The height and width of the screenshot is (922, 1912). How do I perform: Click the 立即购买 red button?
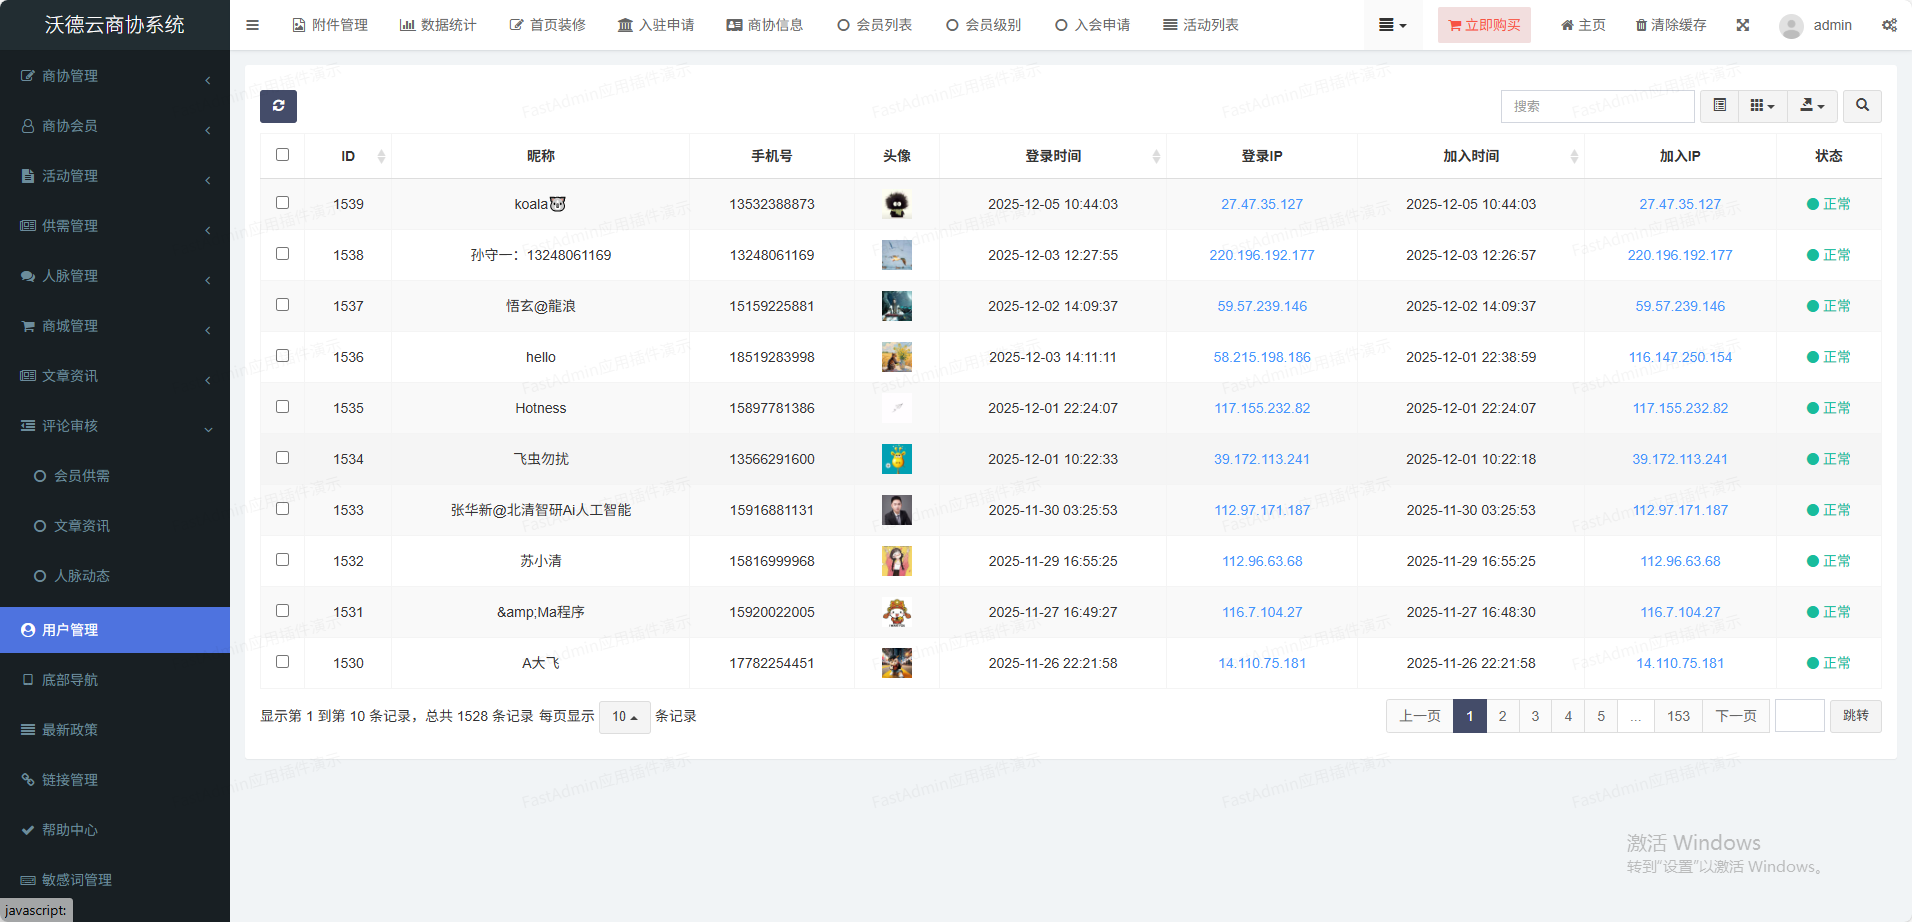pyautogui.click(x=1484, y=25)
